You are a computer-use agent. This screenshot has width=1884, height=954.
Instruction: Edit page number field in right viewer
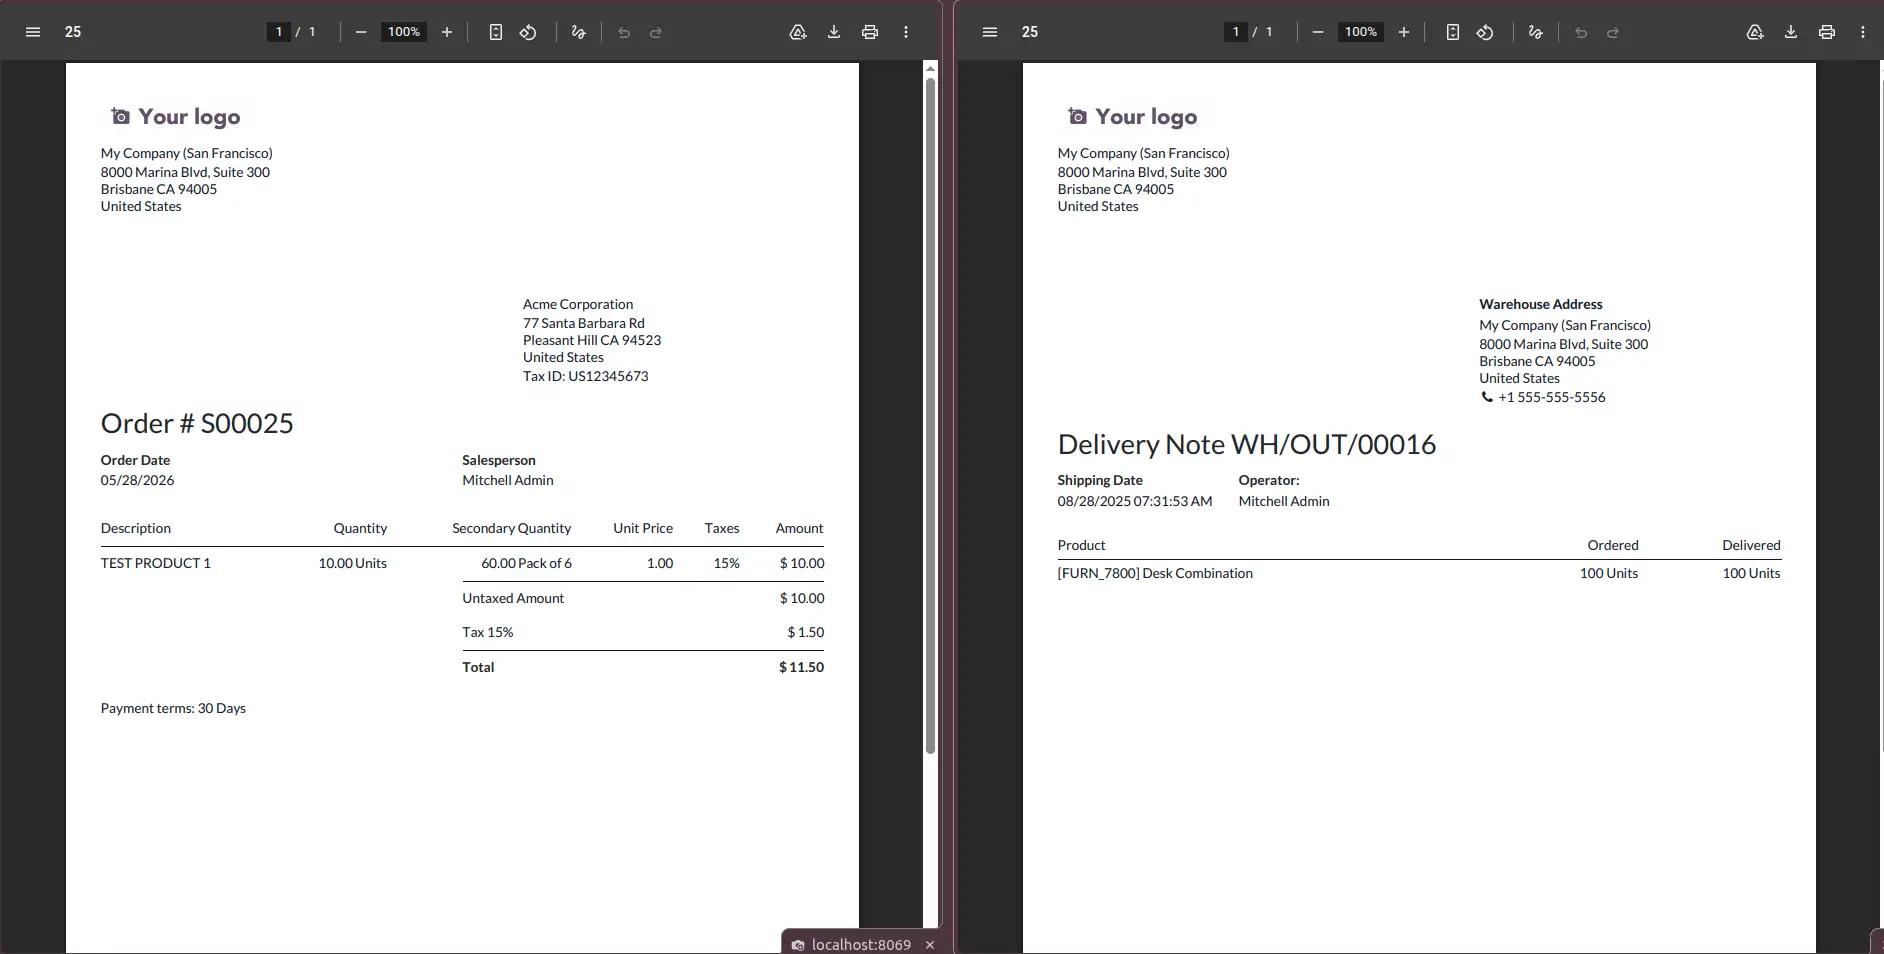pos(1236,32)
